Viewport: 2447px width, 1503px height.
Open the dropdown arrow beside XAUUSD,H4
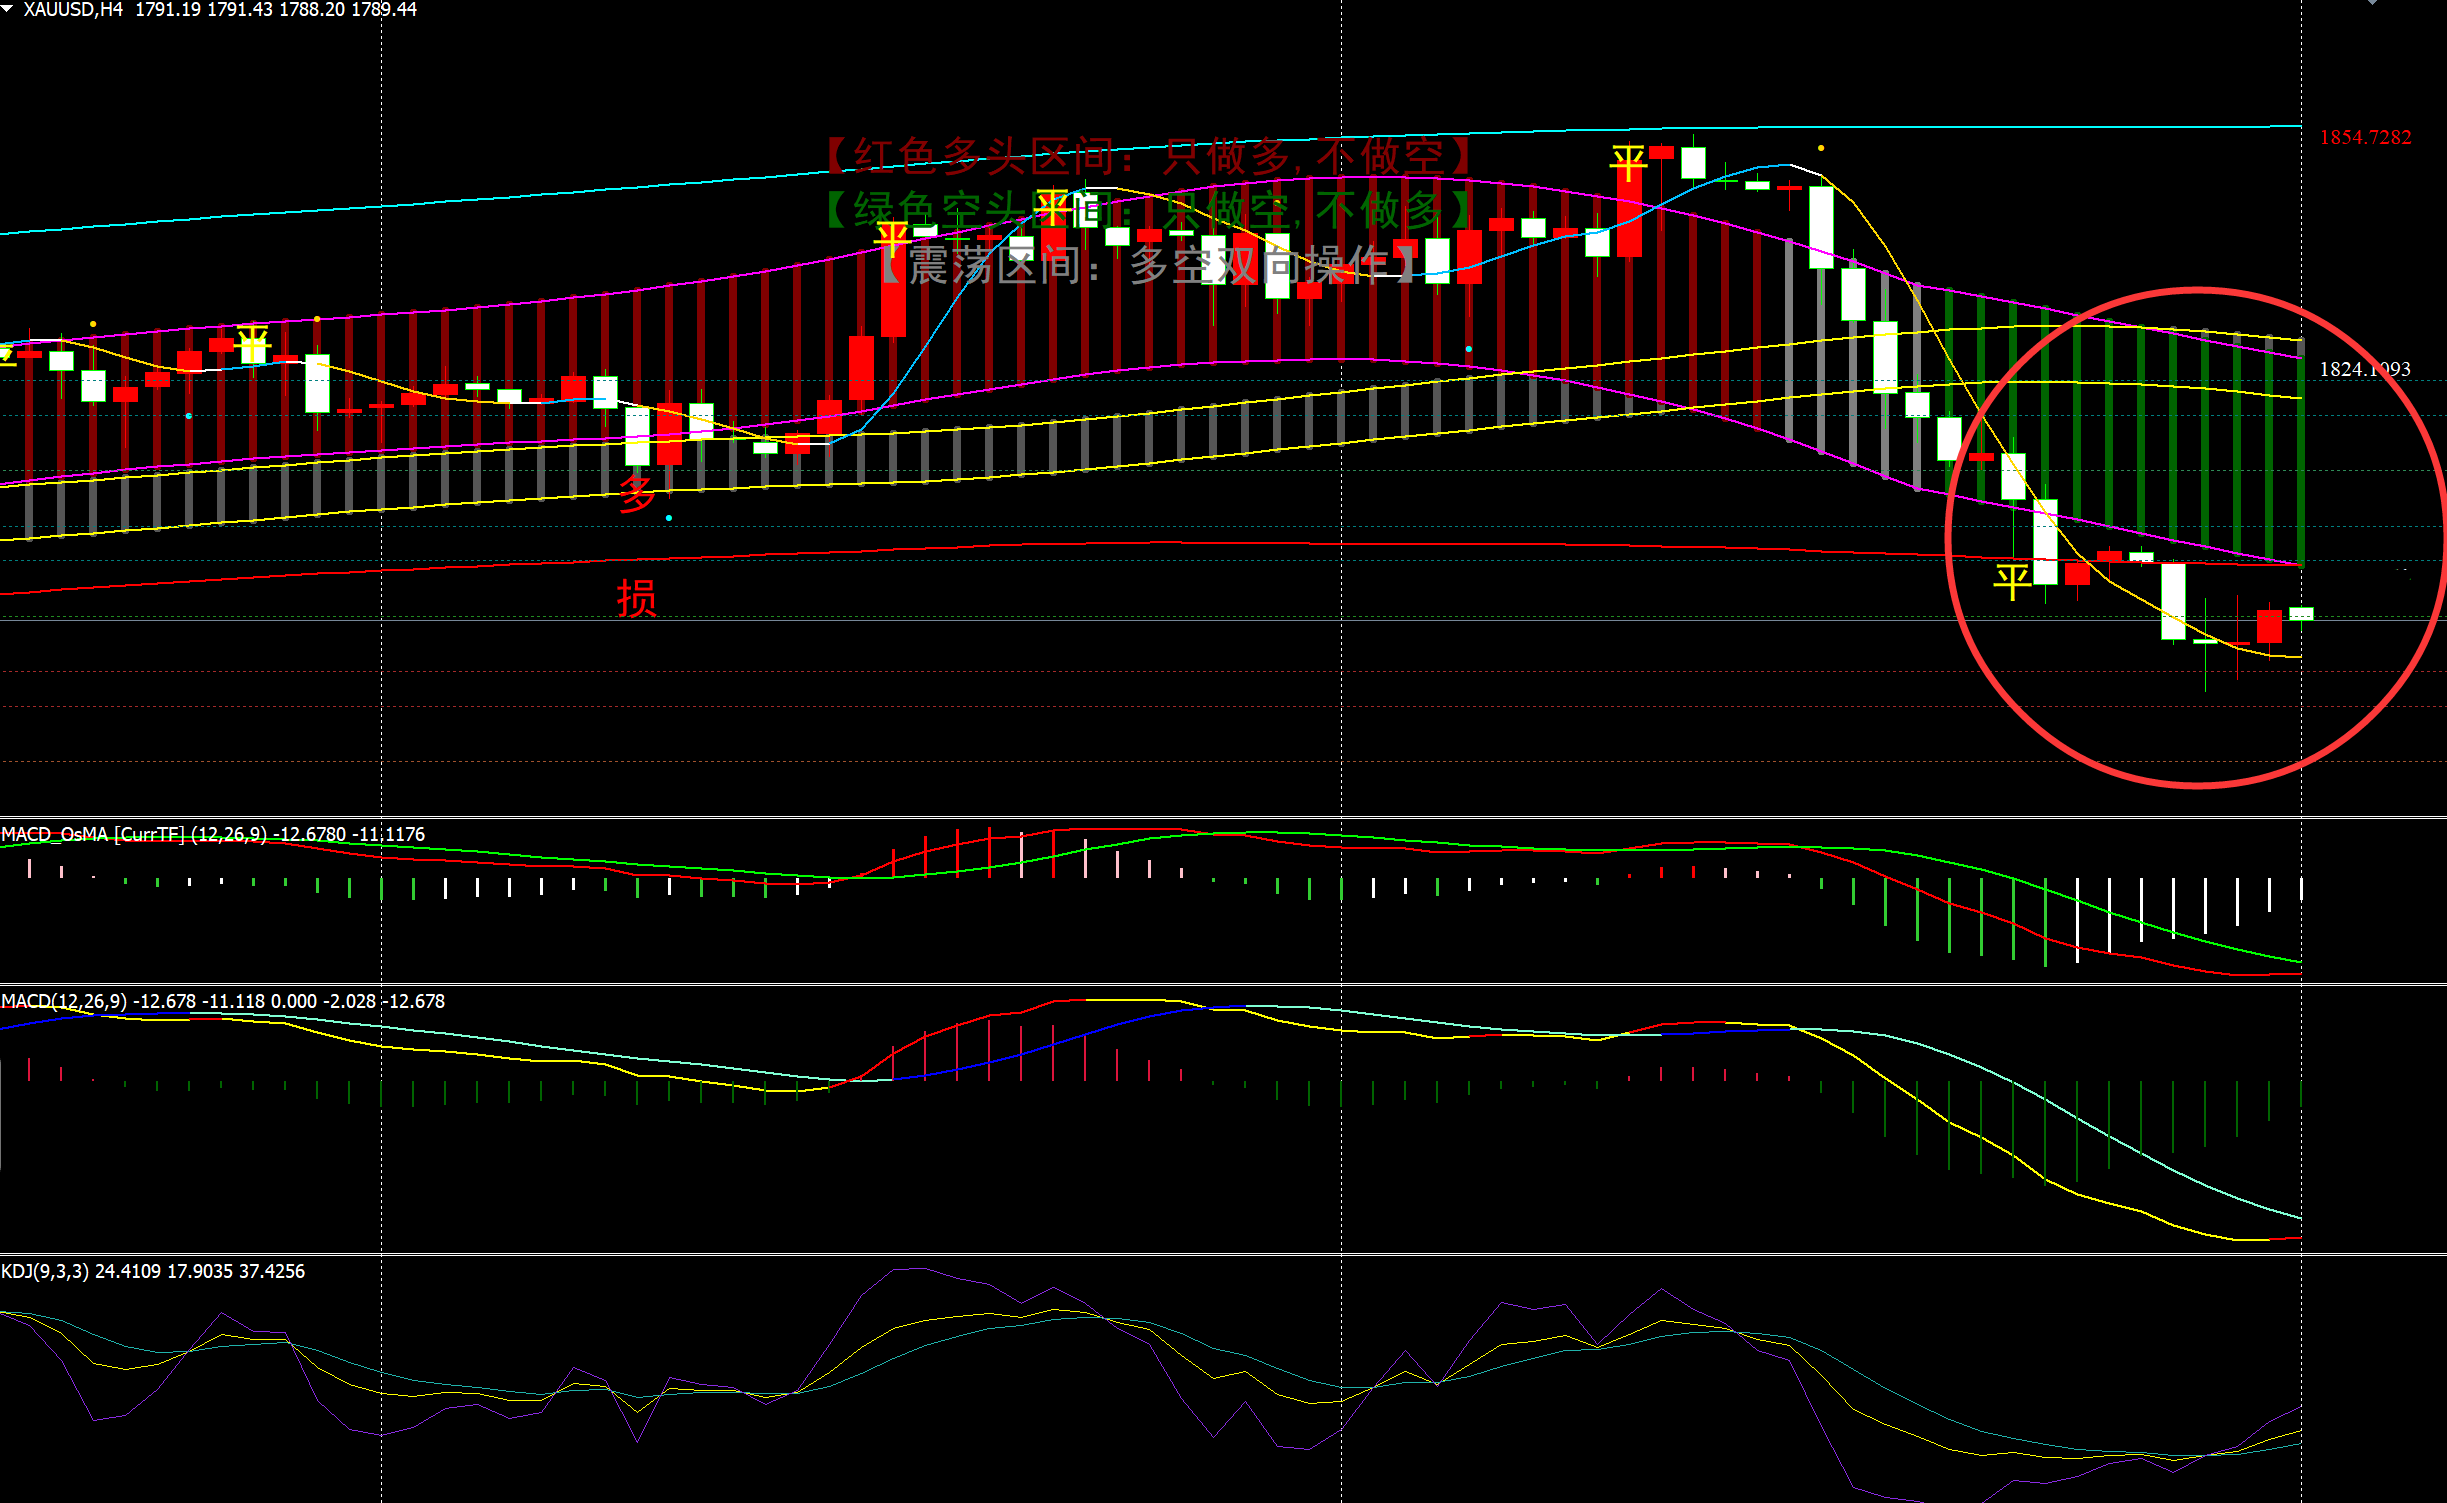click(7, 9)
